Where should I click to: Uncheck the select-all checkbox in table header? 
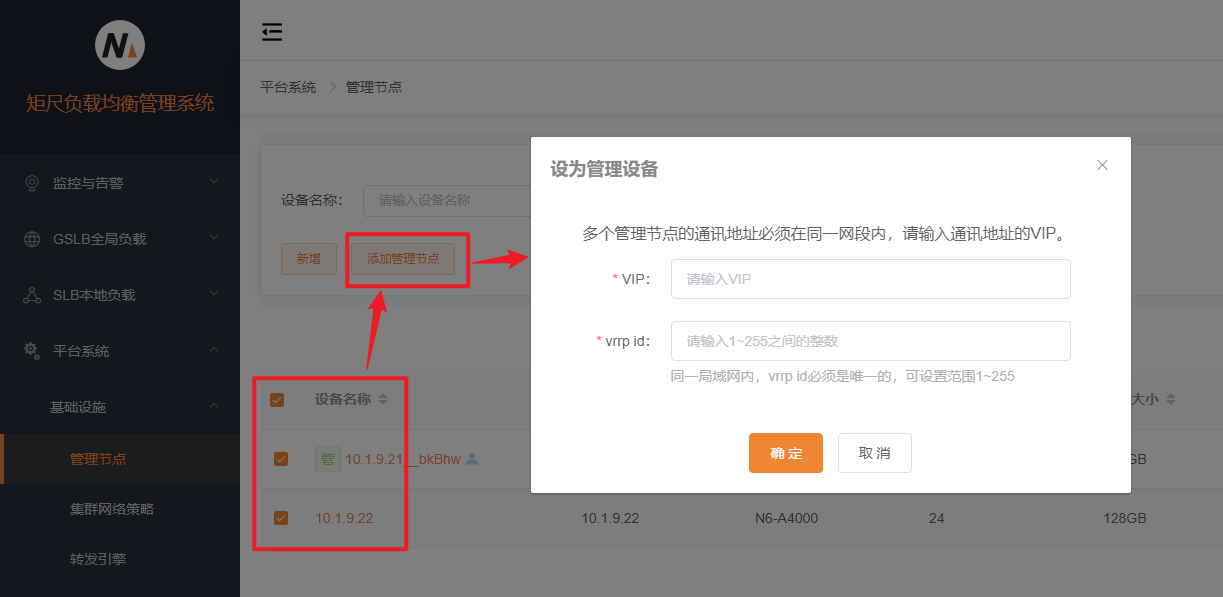tap(277, 399)
